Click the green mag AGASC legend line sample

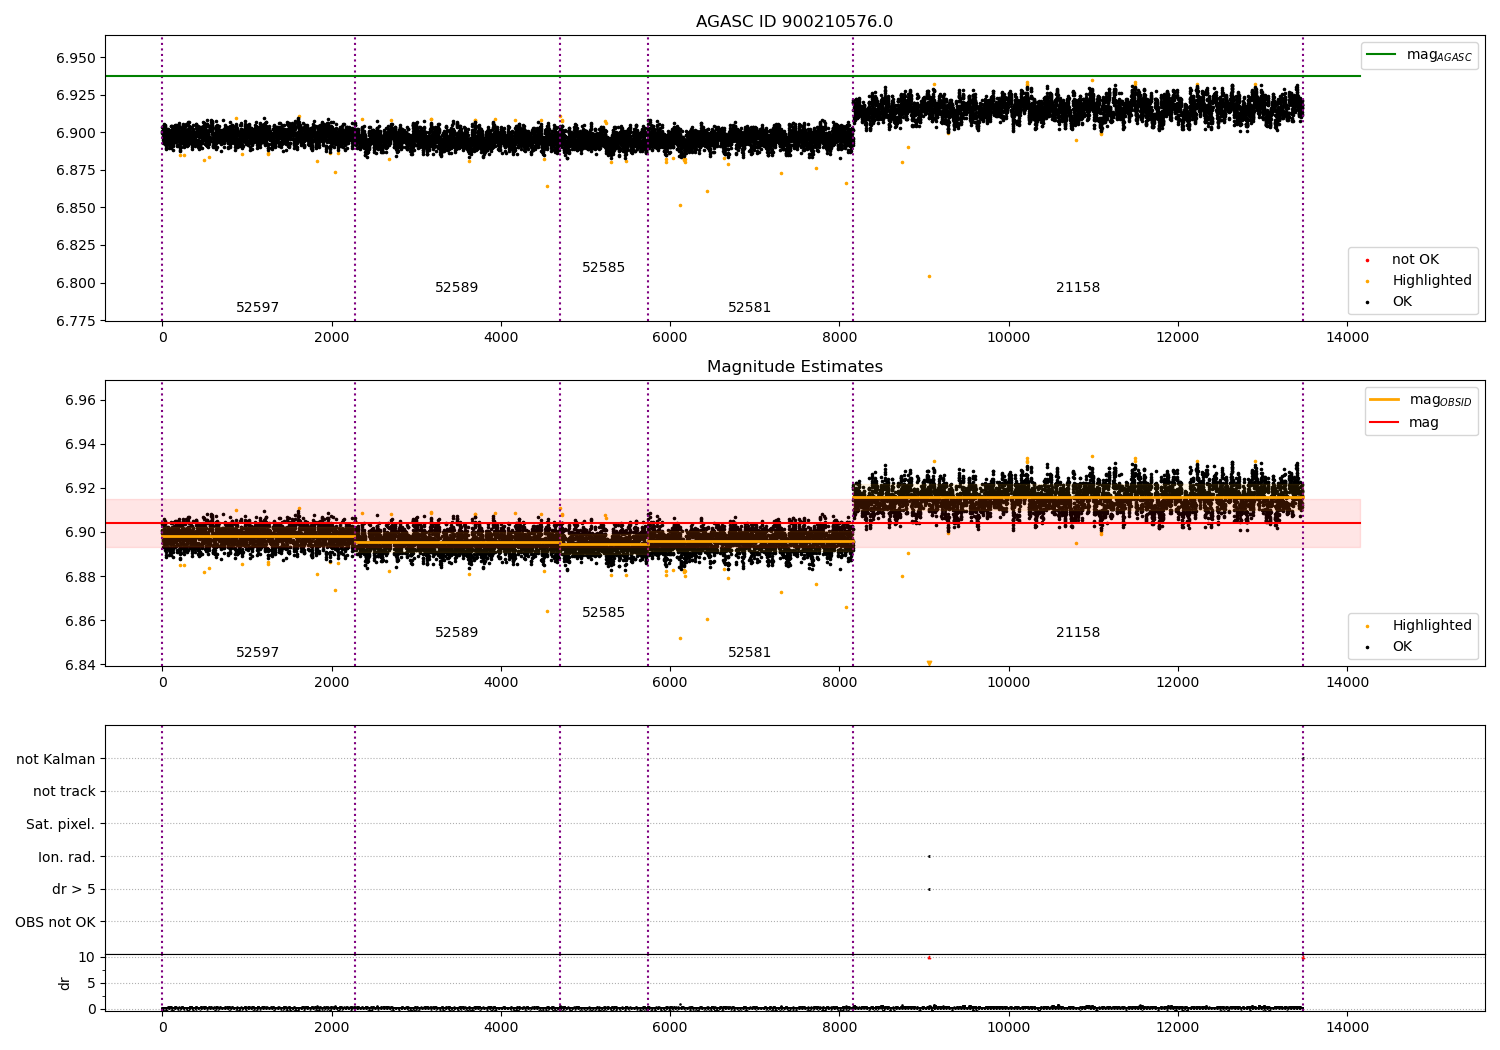(x=1381, y=54)
